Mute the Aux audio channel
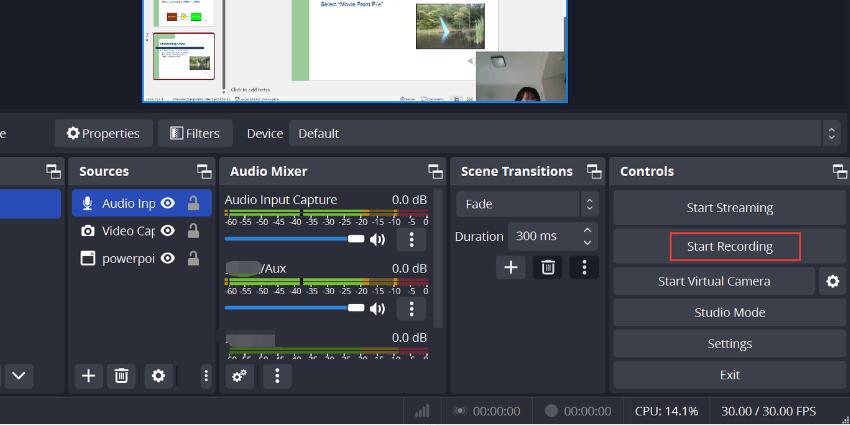 (377, 308)
